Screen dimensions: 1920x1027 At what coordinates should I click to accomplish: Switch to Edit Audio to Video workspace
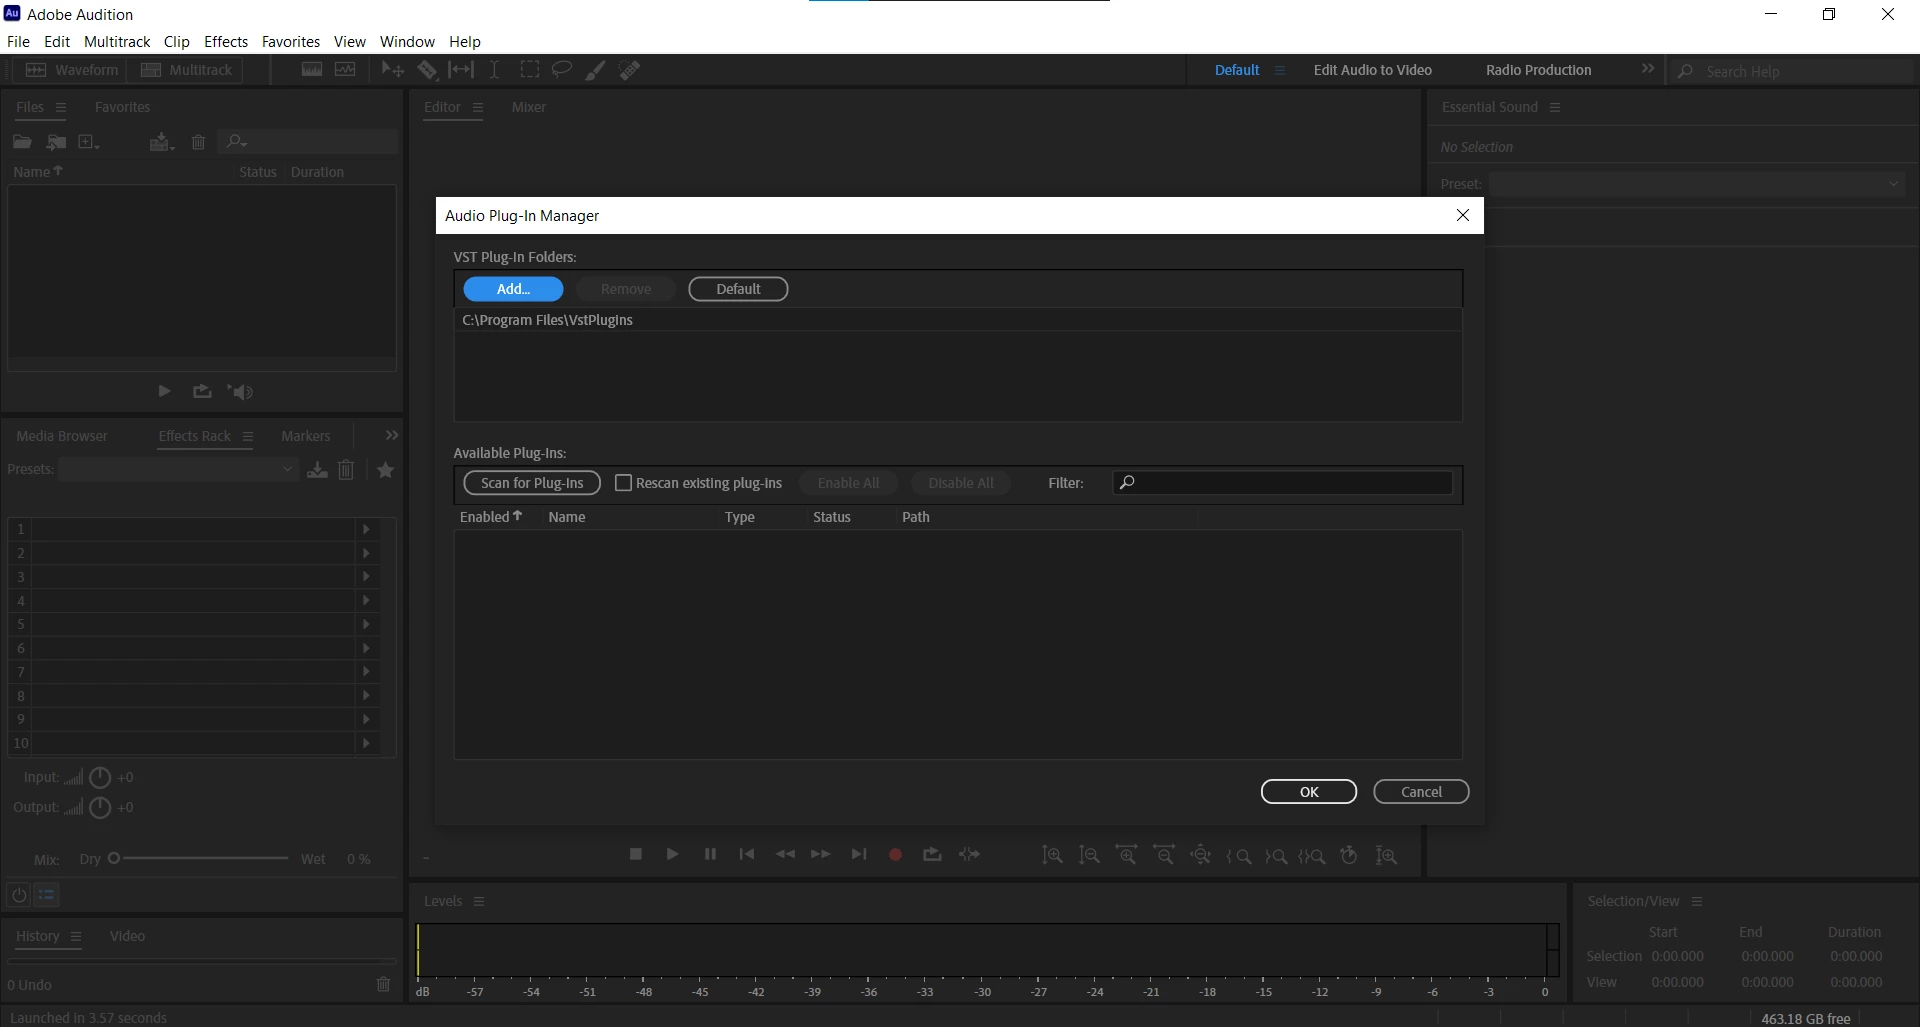pyautogui.click(x=1372, y=70)
